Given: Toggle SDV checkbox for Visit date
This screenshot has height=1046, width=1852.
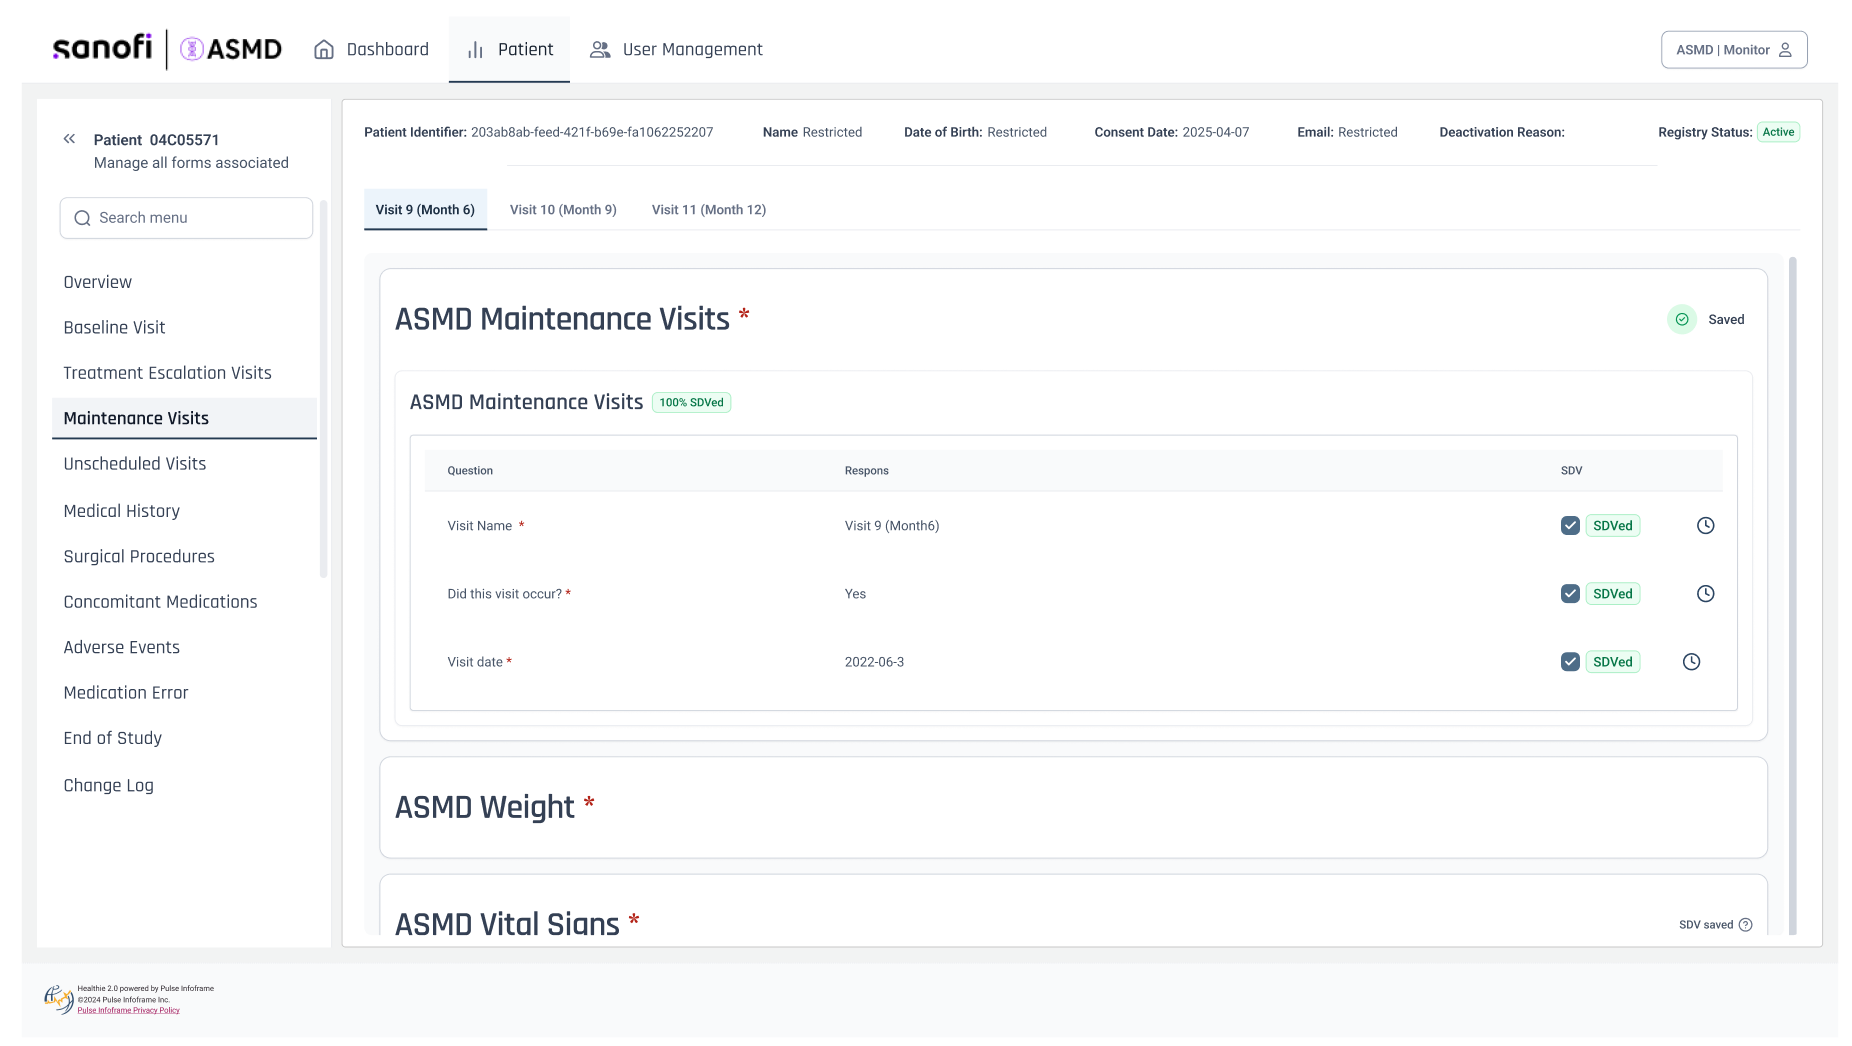Looking at the screenshot, I should [1570, 662].
